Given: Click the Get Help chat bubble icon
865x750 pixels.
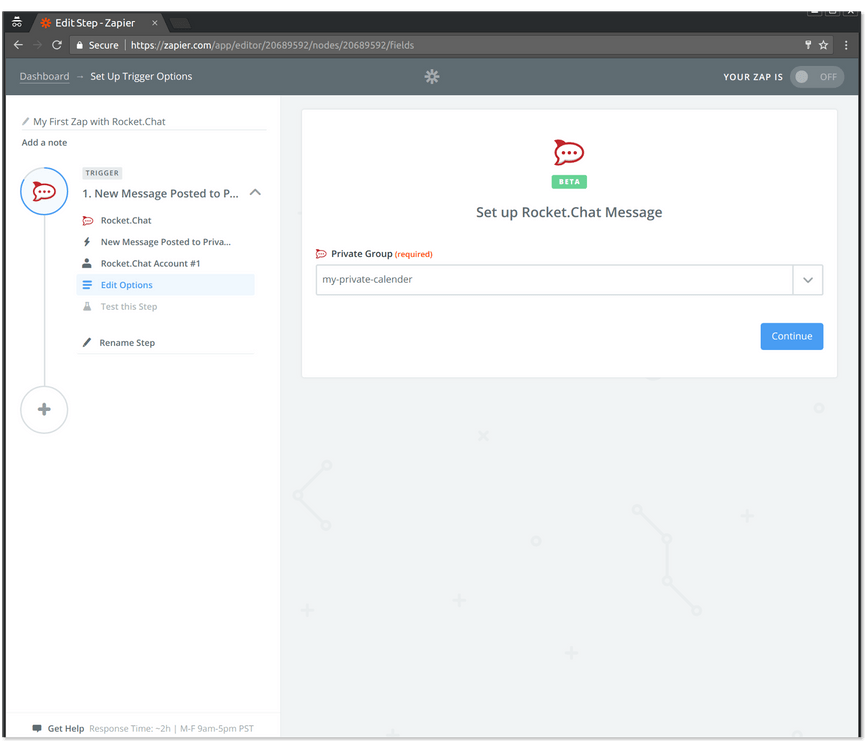Looking at the screenshot, I should click(x=37, y=728).
